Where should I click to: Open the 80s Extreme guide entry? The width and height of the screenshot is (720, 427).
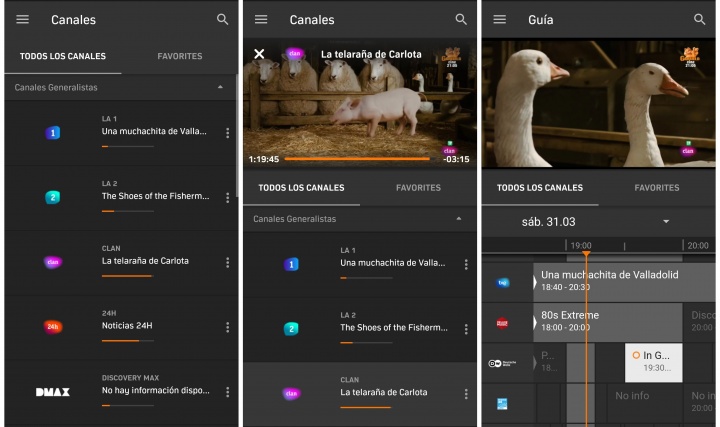pos(608,322)
